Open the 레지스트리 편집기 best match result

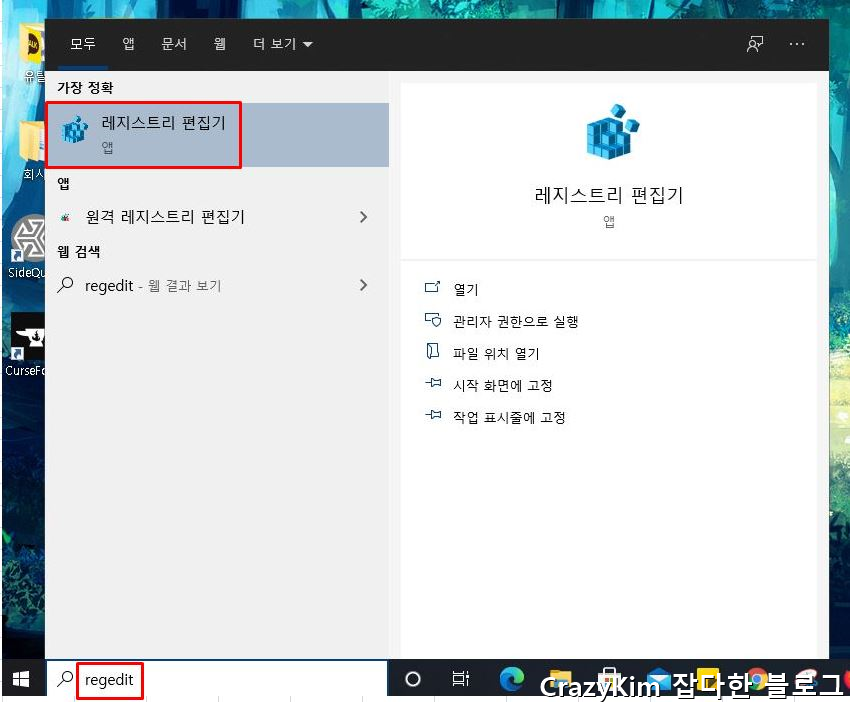(217, 134)
